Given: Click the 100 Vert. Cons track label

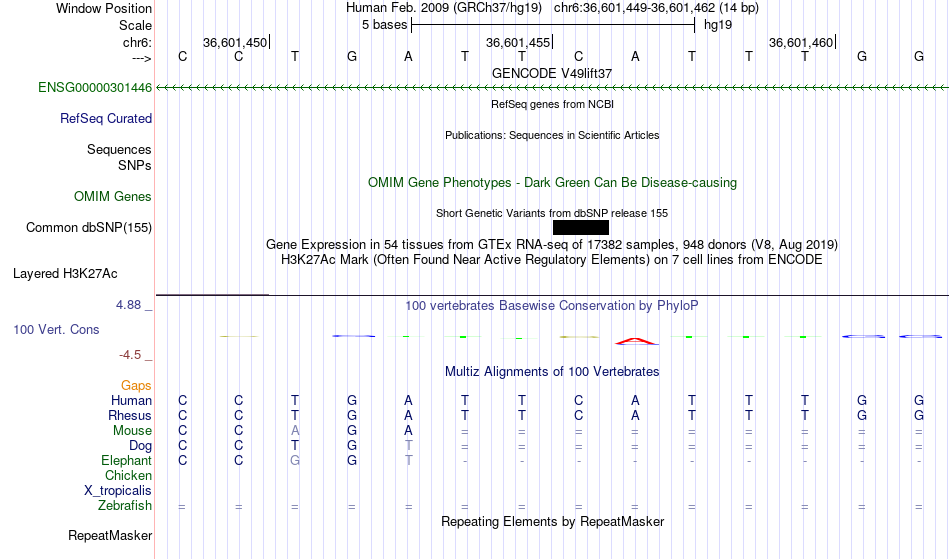Looking at the screenshot, I should 56,329.
